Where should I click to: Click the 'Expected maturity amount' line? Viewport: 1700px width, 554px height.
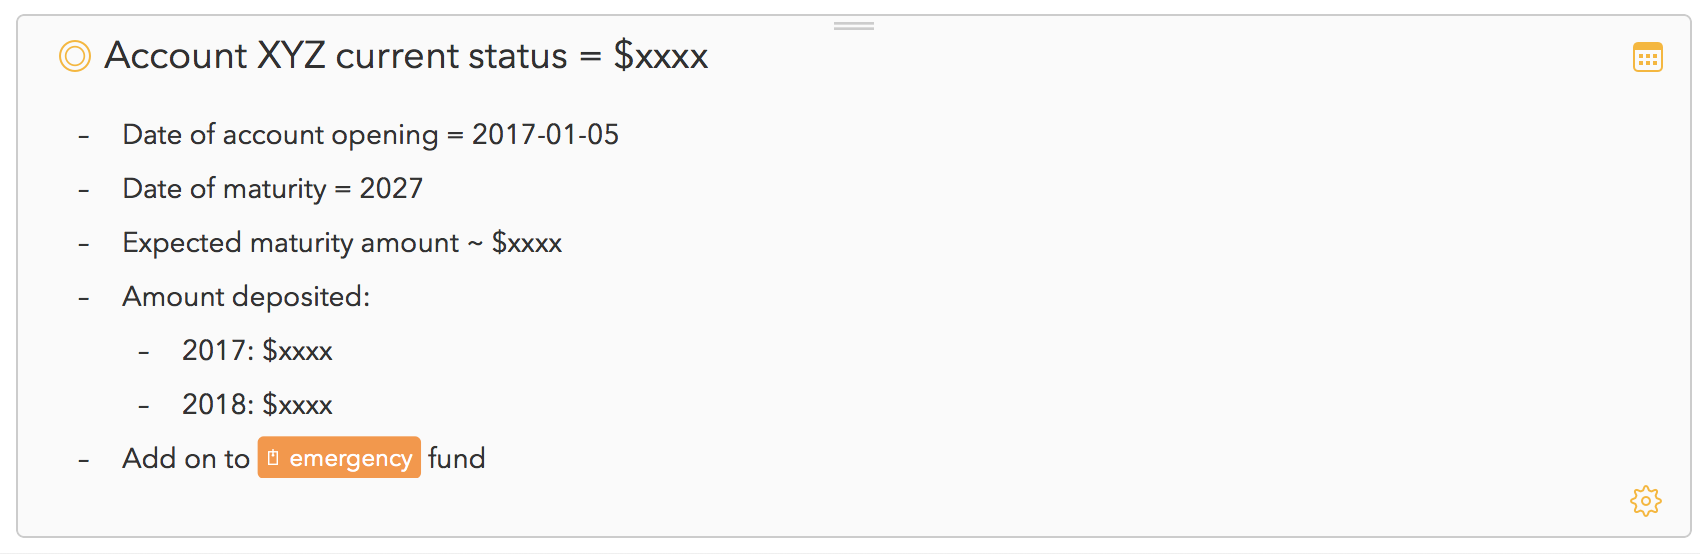click(341, 243)
